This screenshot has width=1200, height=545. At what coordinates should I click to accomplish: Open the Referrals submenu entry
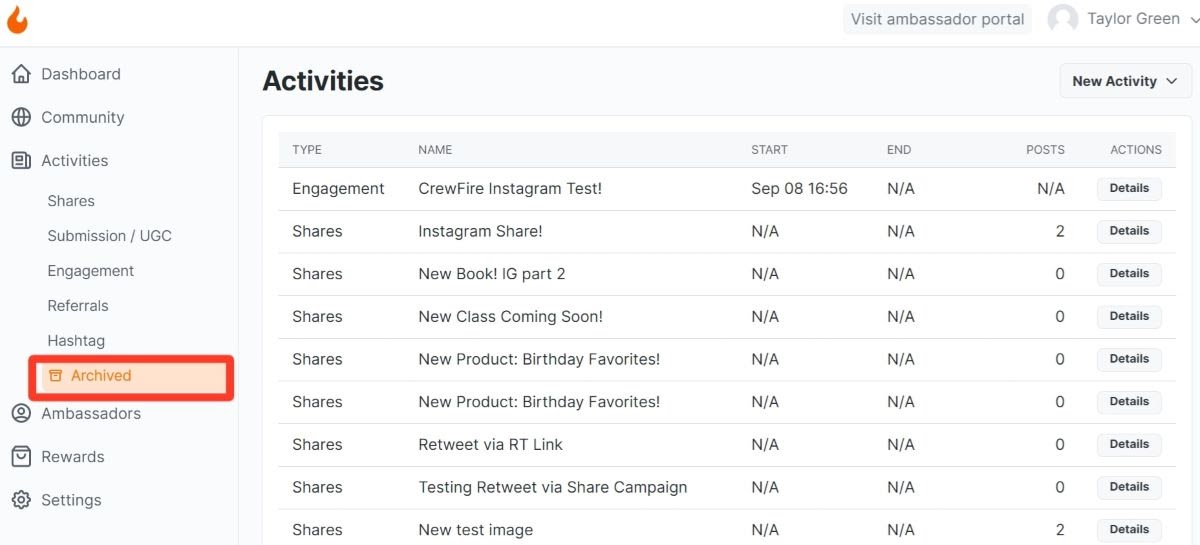pyautogui.click(x=78, y=306)
